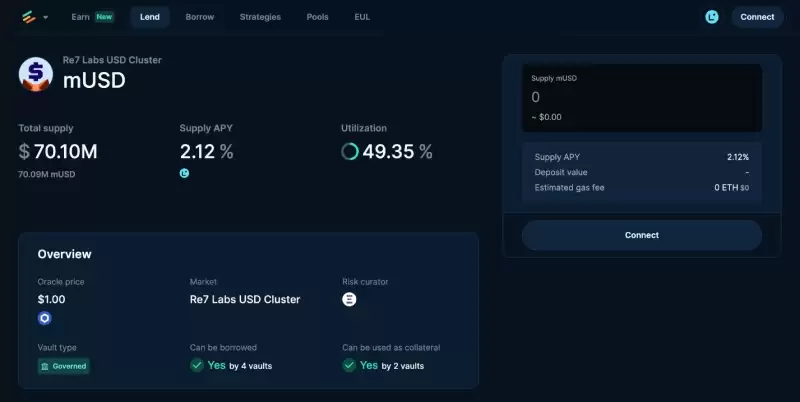Click the Governed vault type badge

(63, 366)
